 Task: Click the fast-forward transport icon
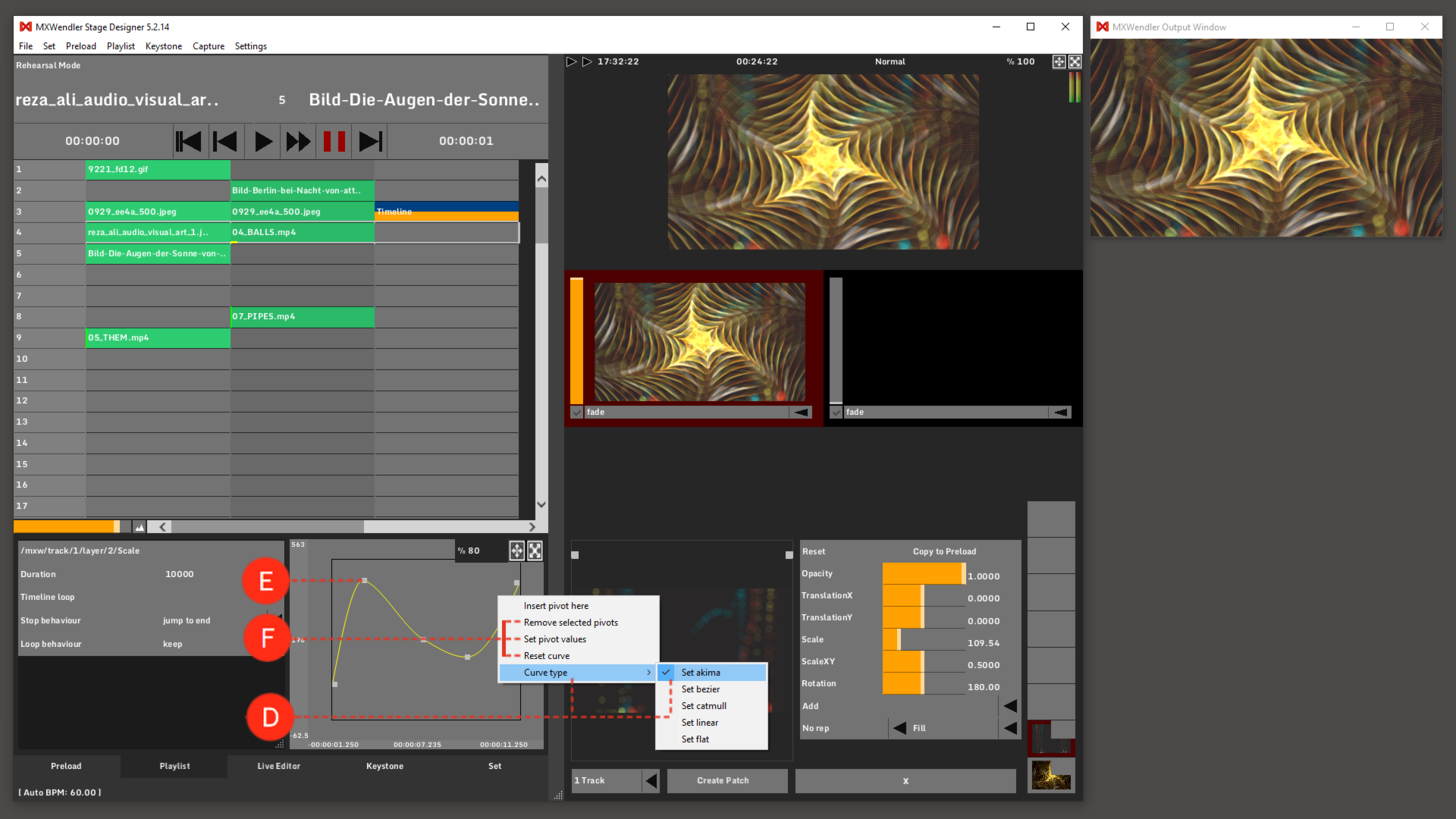297,141
